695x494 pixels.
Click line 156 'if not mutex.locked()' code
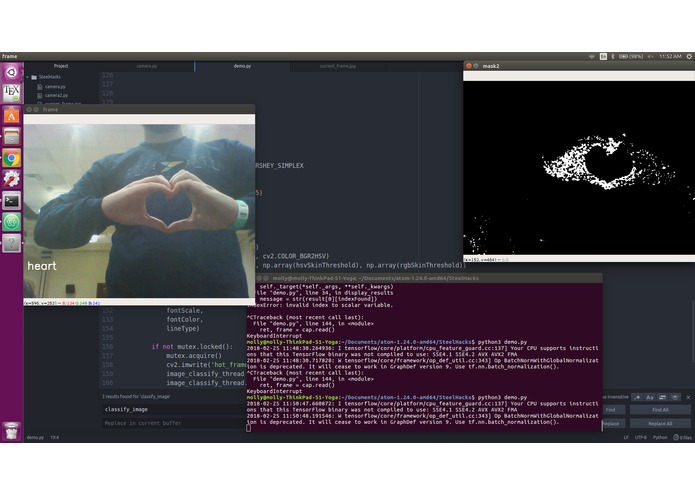pyautogui.click(x=192, y=346)
